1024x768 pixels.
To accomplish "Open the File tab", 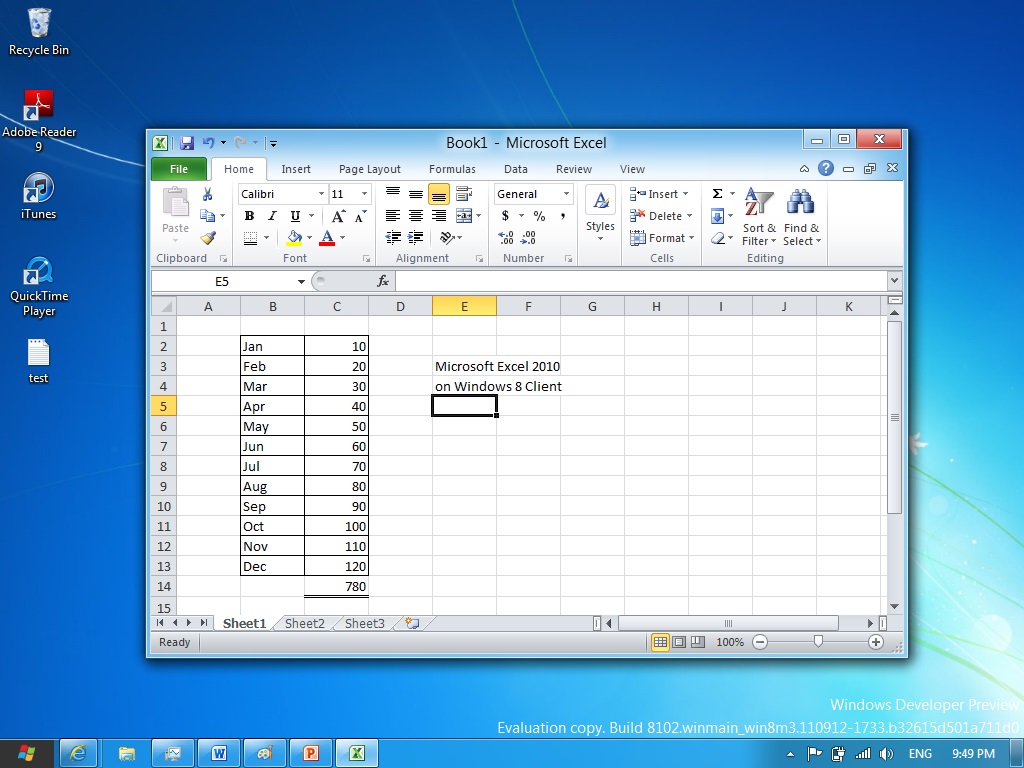I will point(179,169).
